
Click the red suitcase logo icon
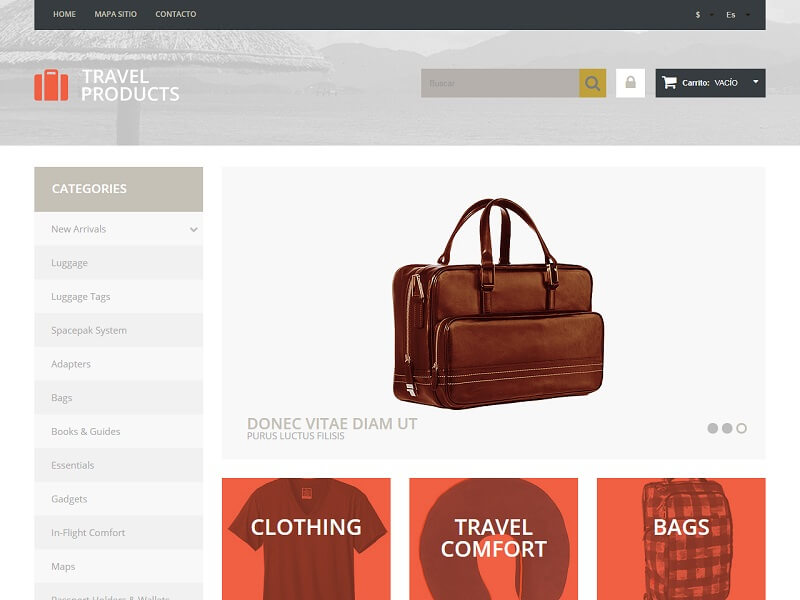(x=51, y=85)
